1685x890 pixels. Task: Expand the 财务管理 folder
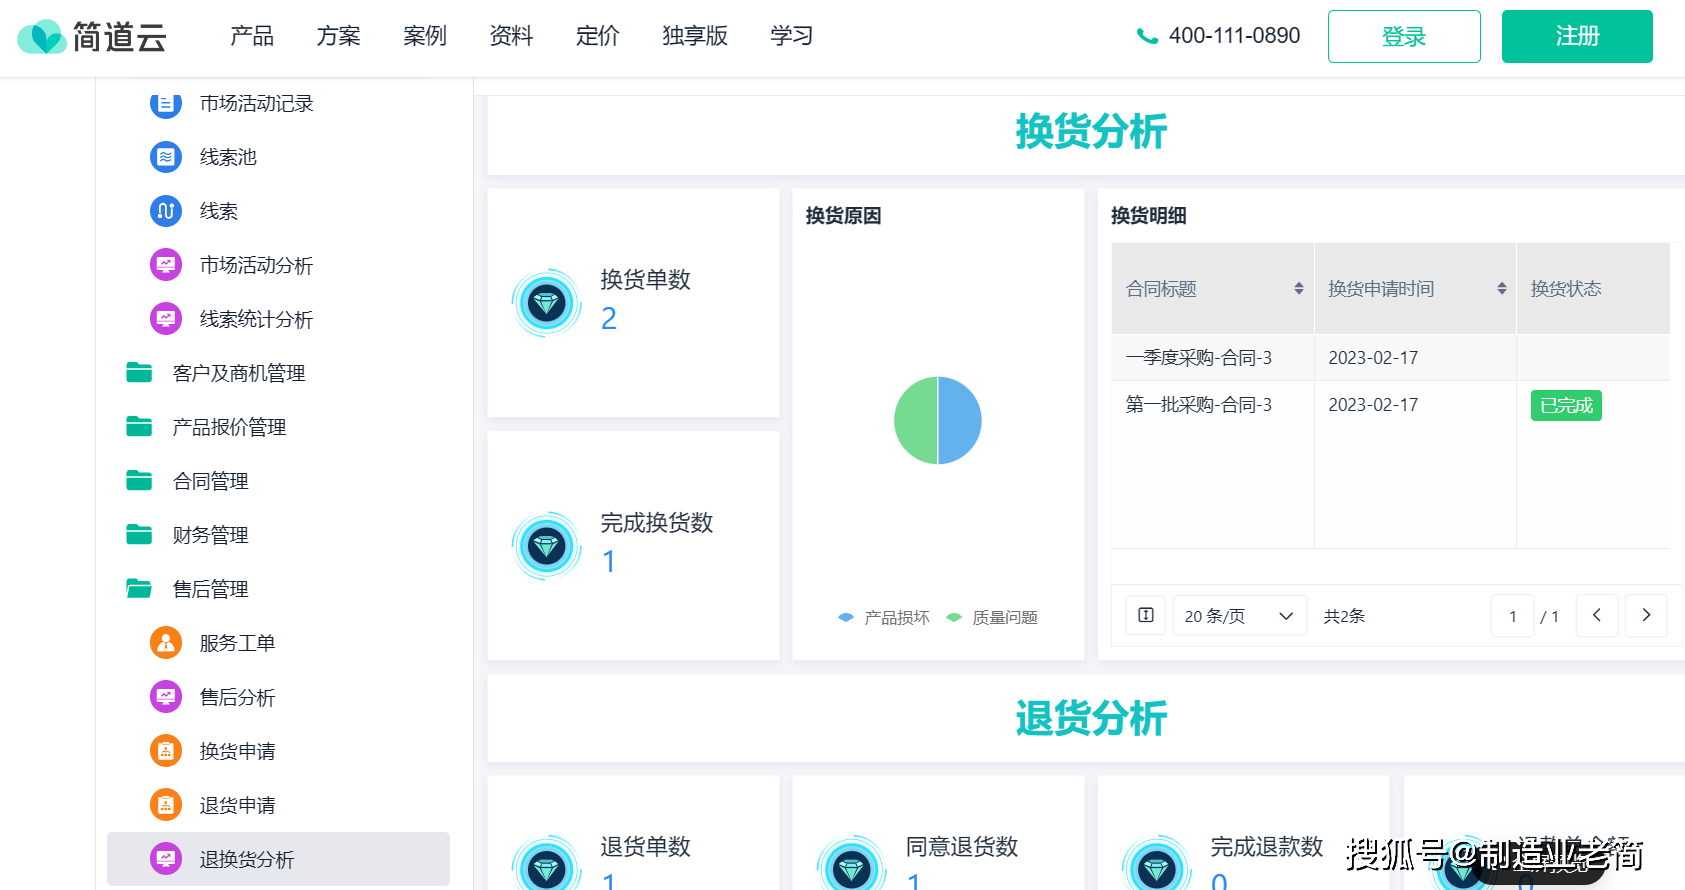(211, 535)
